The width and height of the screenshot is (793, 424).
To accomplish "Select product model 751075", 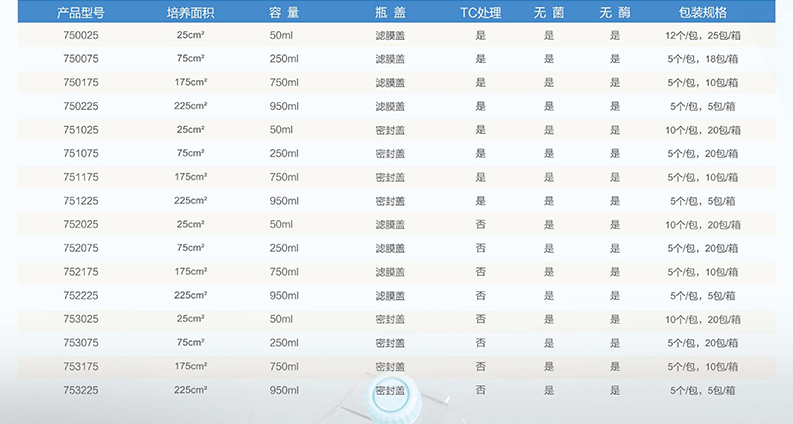I will click(x=81, y=153).
